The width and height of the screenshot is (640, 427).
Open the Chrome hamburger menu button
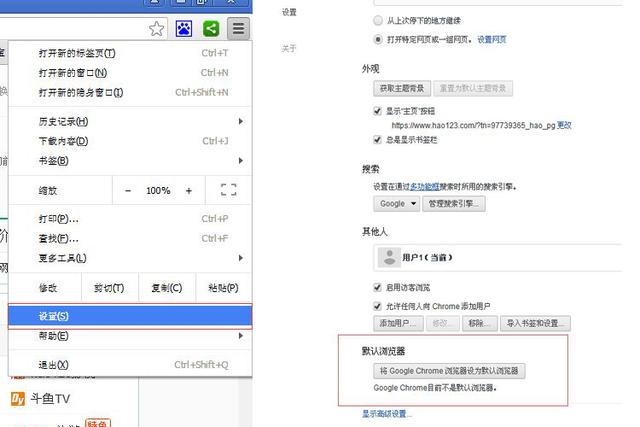[x=238, y=29]
